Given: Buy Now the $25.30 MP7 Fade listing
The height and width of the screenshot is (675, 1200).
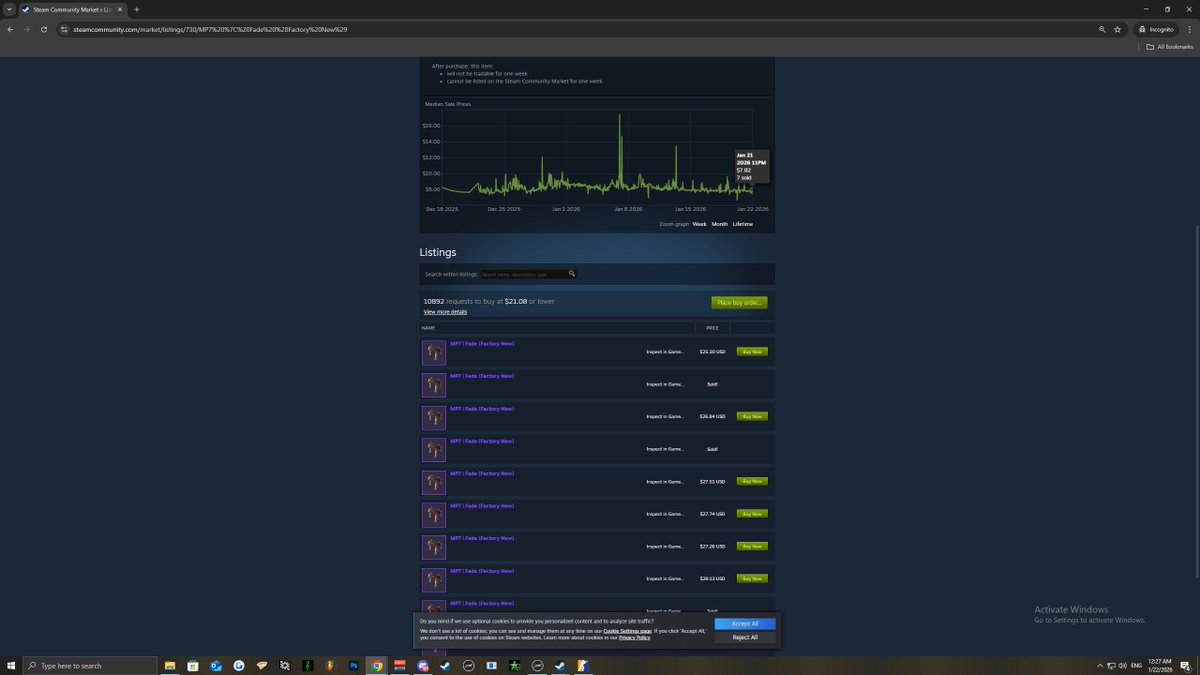Looking at the screenshot, I should 752,351.
